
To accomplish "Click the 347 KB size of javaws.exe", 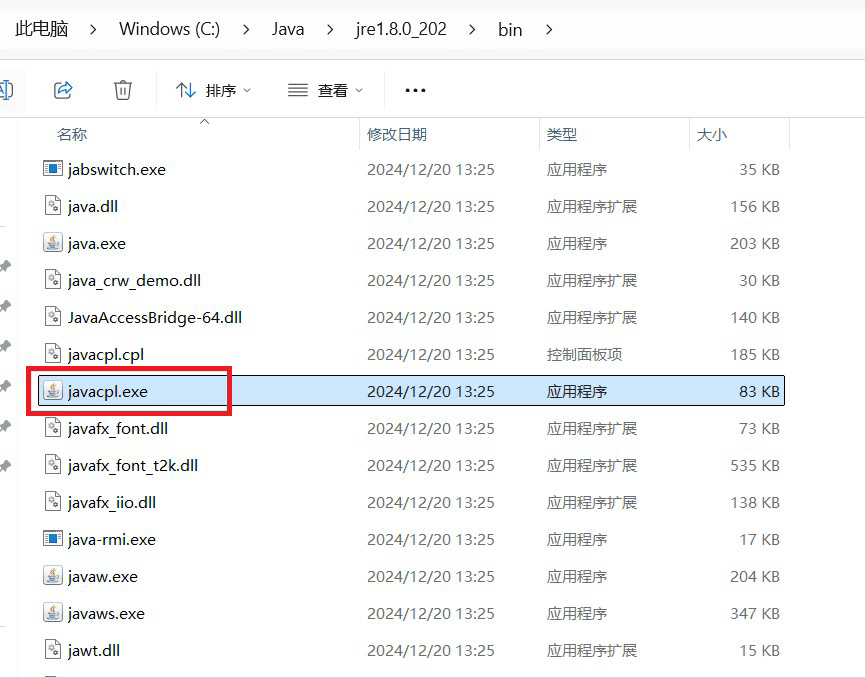I will 755,613.
